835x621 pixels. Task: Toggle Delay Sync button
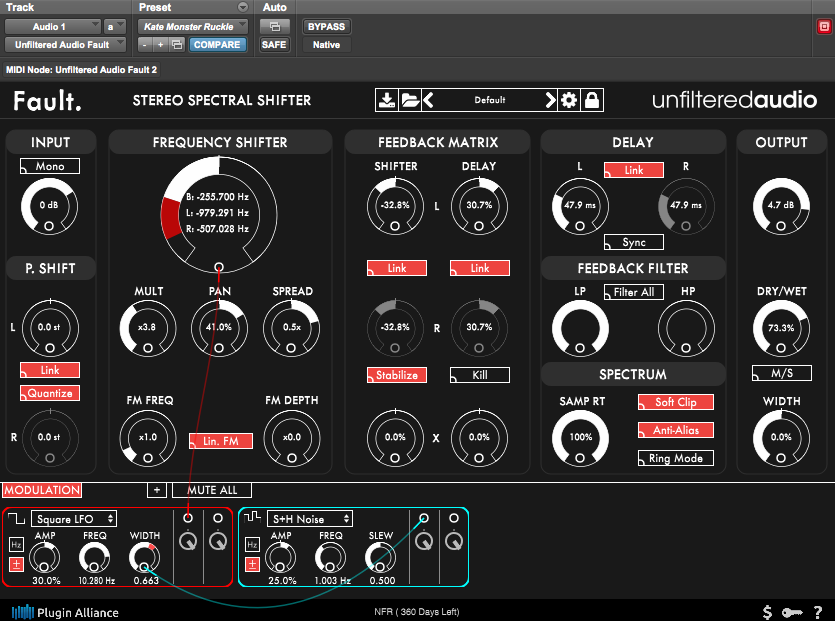(x=634, y=242)
